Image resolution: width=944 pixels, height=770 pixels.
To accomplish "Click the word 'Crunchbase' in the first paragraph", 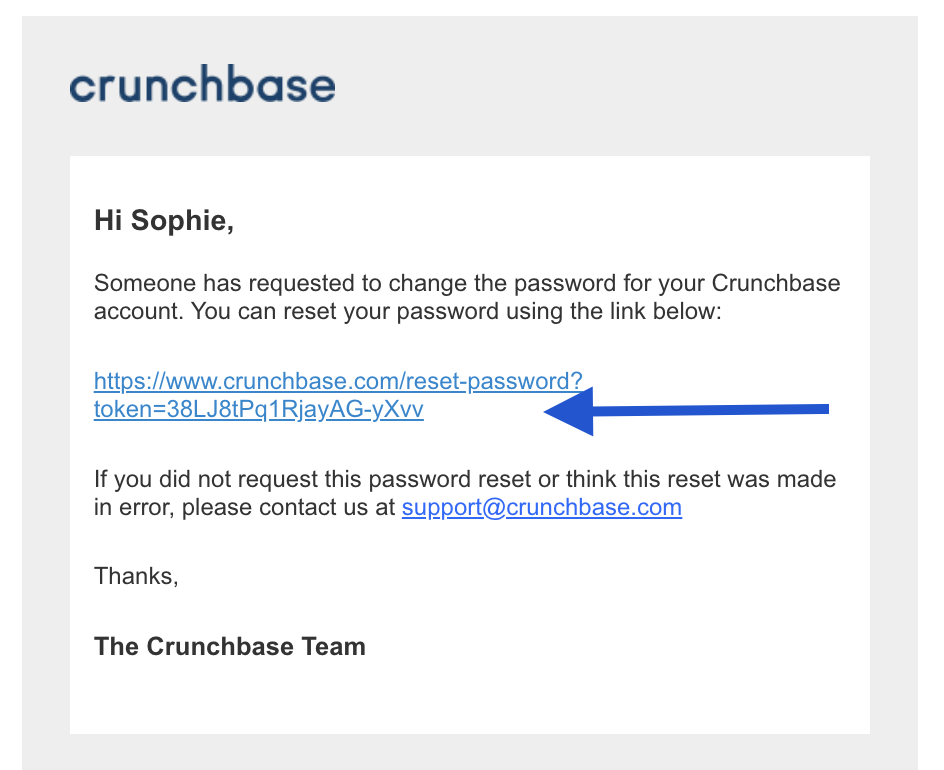I will (776, 283).
